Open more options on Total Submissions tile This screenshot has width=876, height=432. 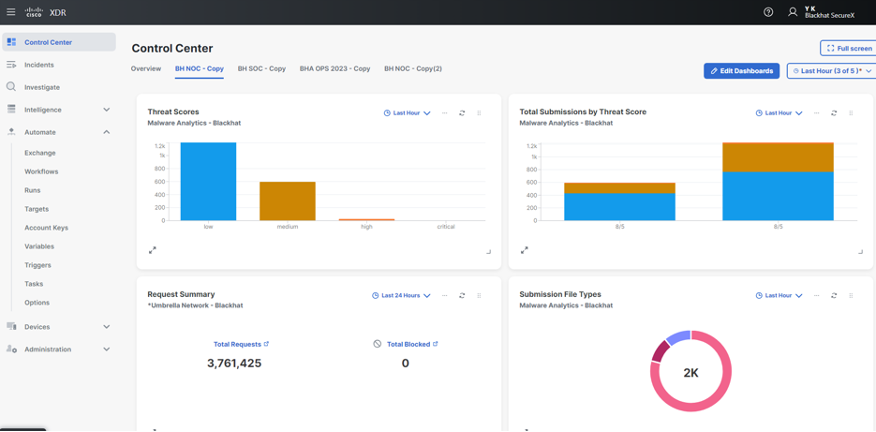[x=817, y=113]
